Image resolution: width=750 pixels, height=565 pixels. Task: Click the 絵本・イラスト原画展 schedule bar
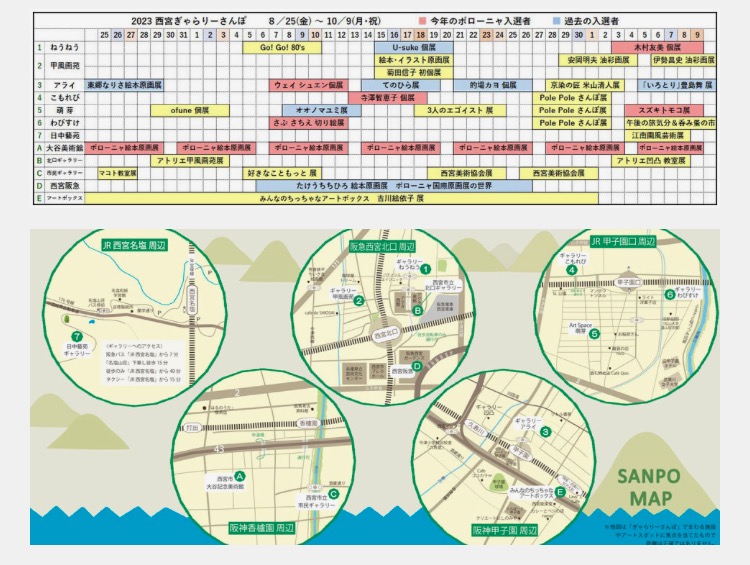tap(414, 60)
